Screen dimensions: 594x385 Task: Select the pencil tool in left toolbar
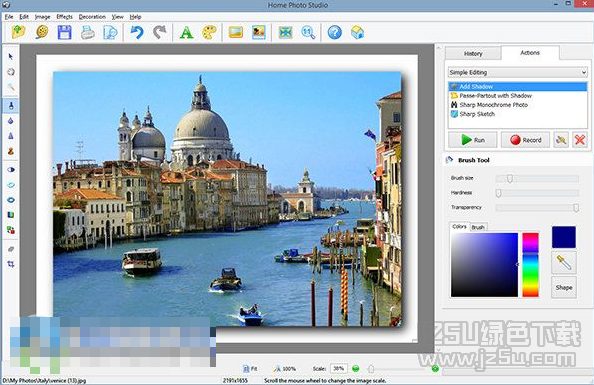(x=11, y=88)
